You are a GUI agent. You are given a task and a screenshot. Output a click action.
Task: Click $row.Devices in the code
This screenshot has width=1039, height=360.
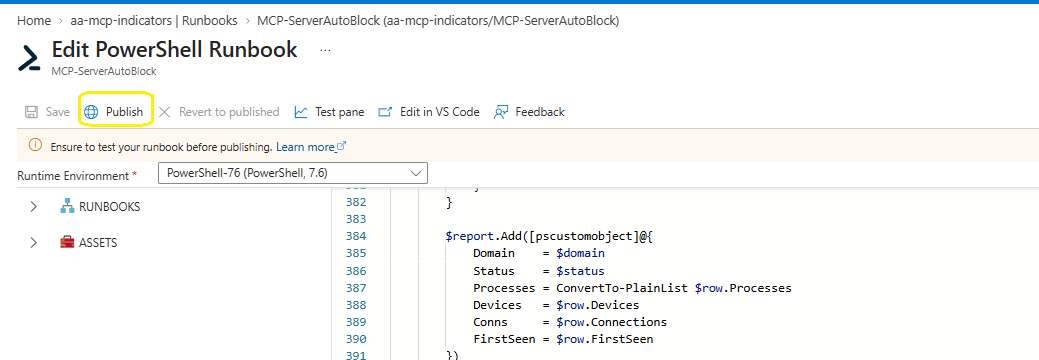tap(598, 305)
